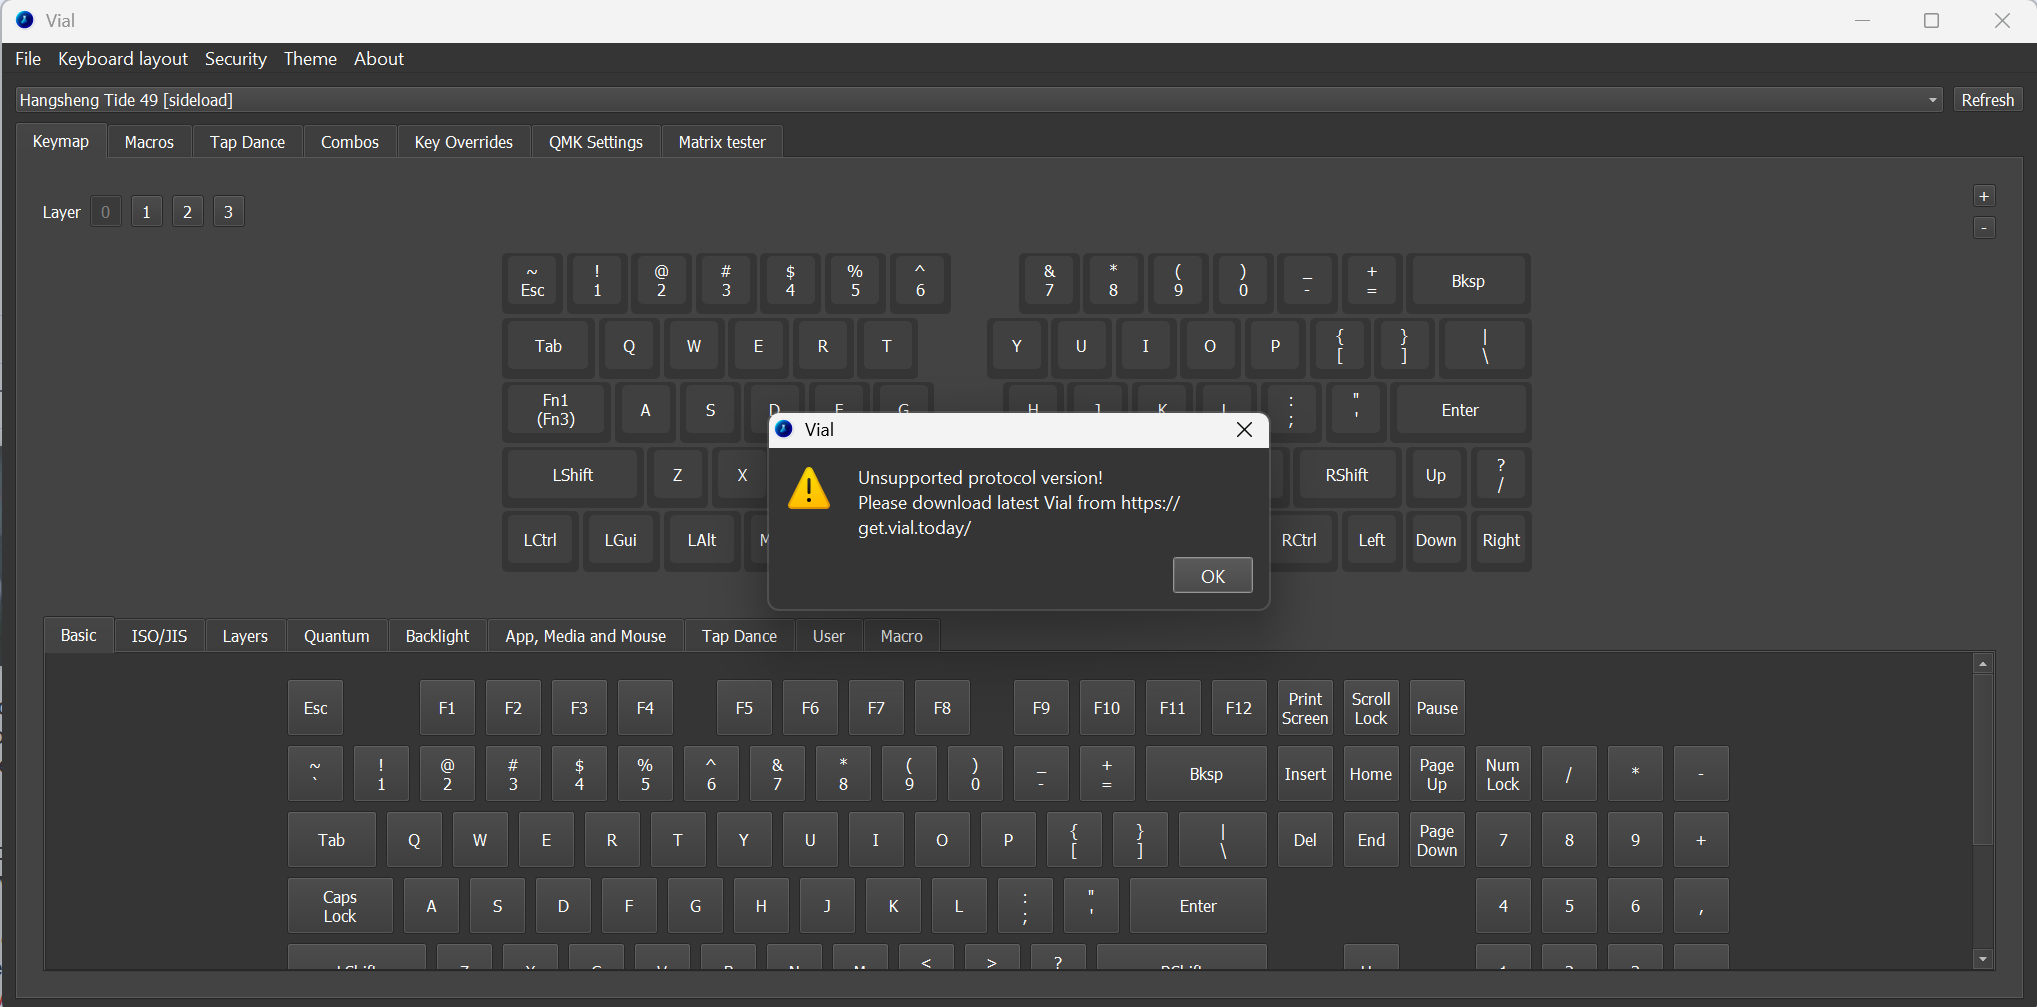The height and width of the screenshot is (1007, 2037).
Task: Open the User keycode tab
Action: coord(828,636)
